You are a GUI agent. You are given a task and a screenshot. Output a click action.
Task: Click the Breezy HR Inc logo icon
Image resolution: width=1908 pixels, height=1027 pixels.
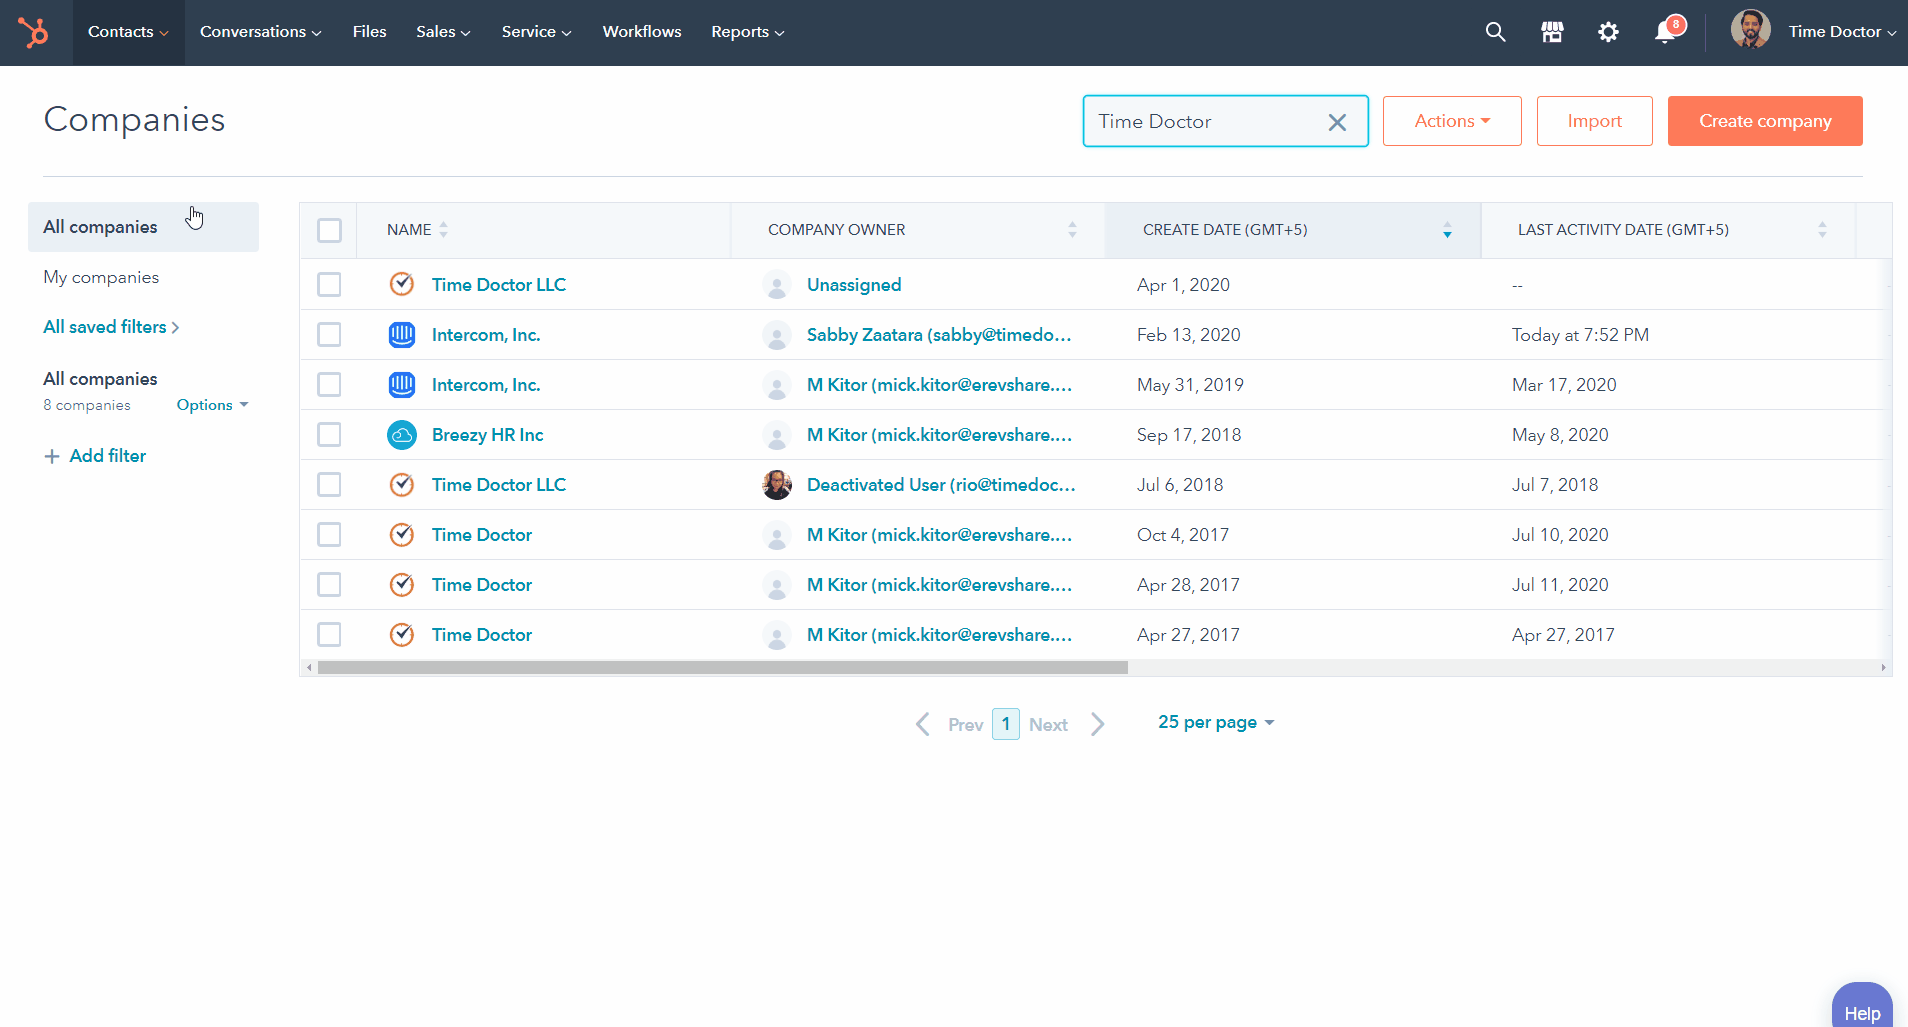click(x=402, y=434)
